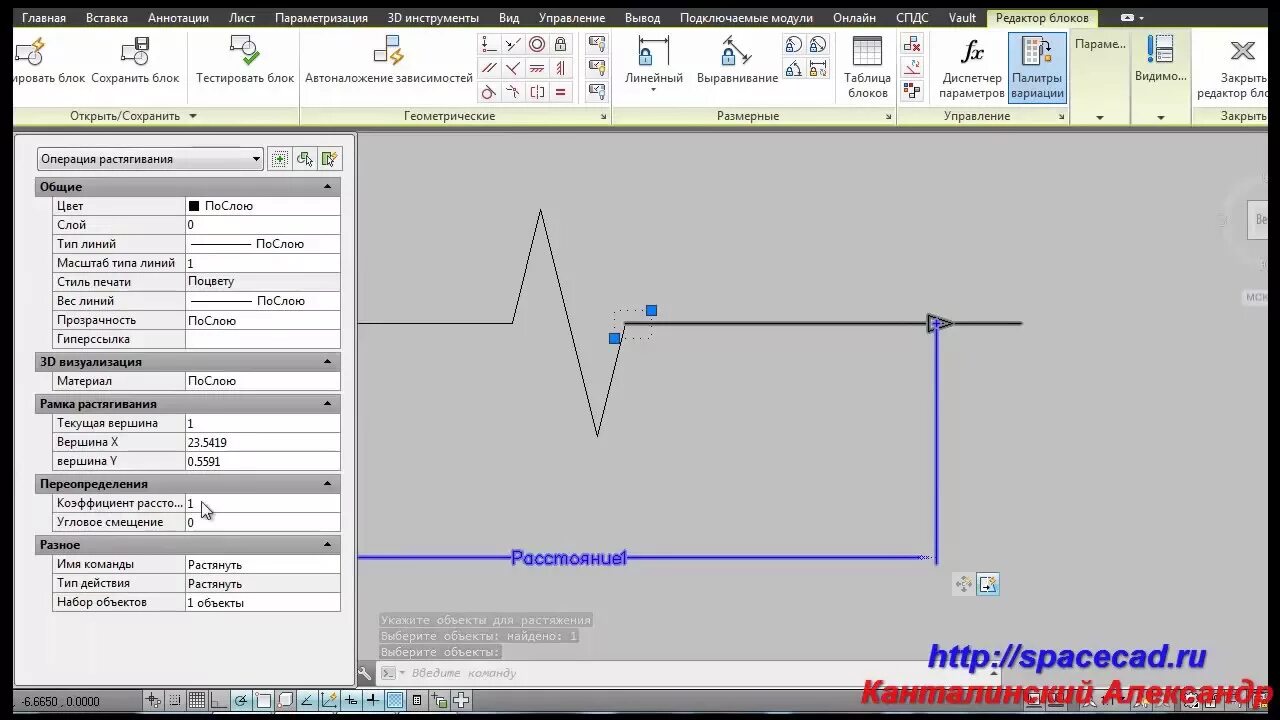Apply the Smooth geometric constraint
The height and width of the screenshot is (720, 1280).
coord(513,92)
